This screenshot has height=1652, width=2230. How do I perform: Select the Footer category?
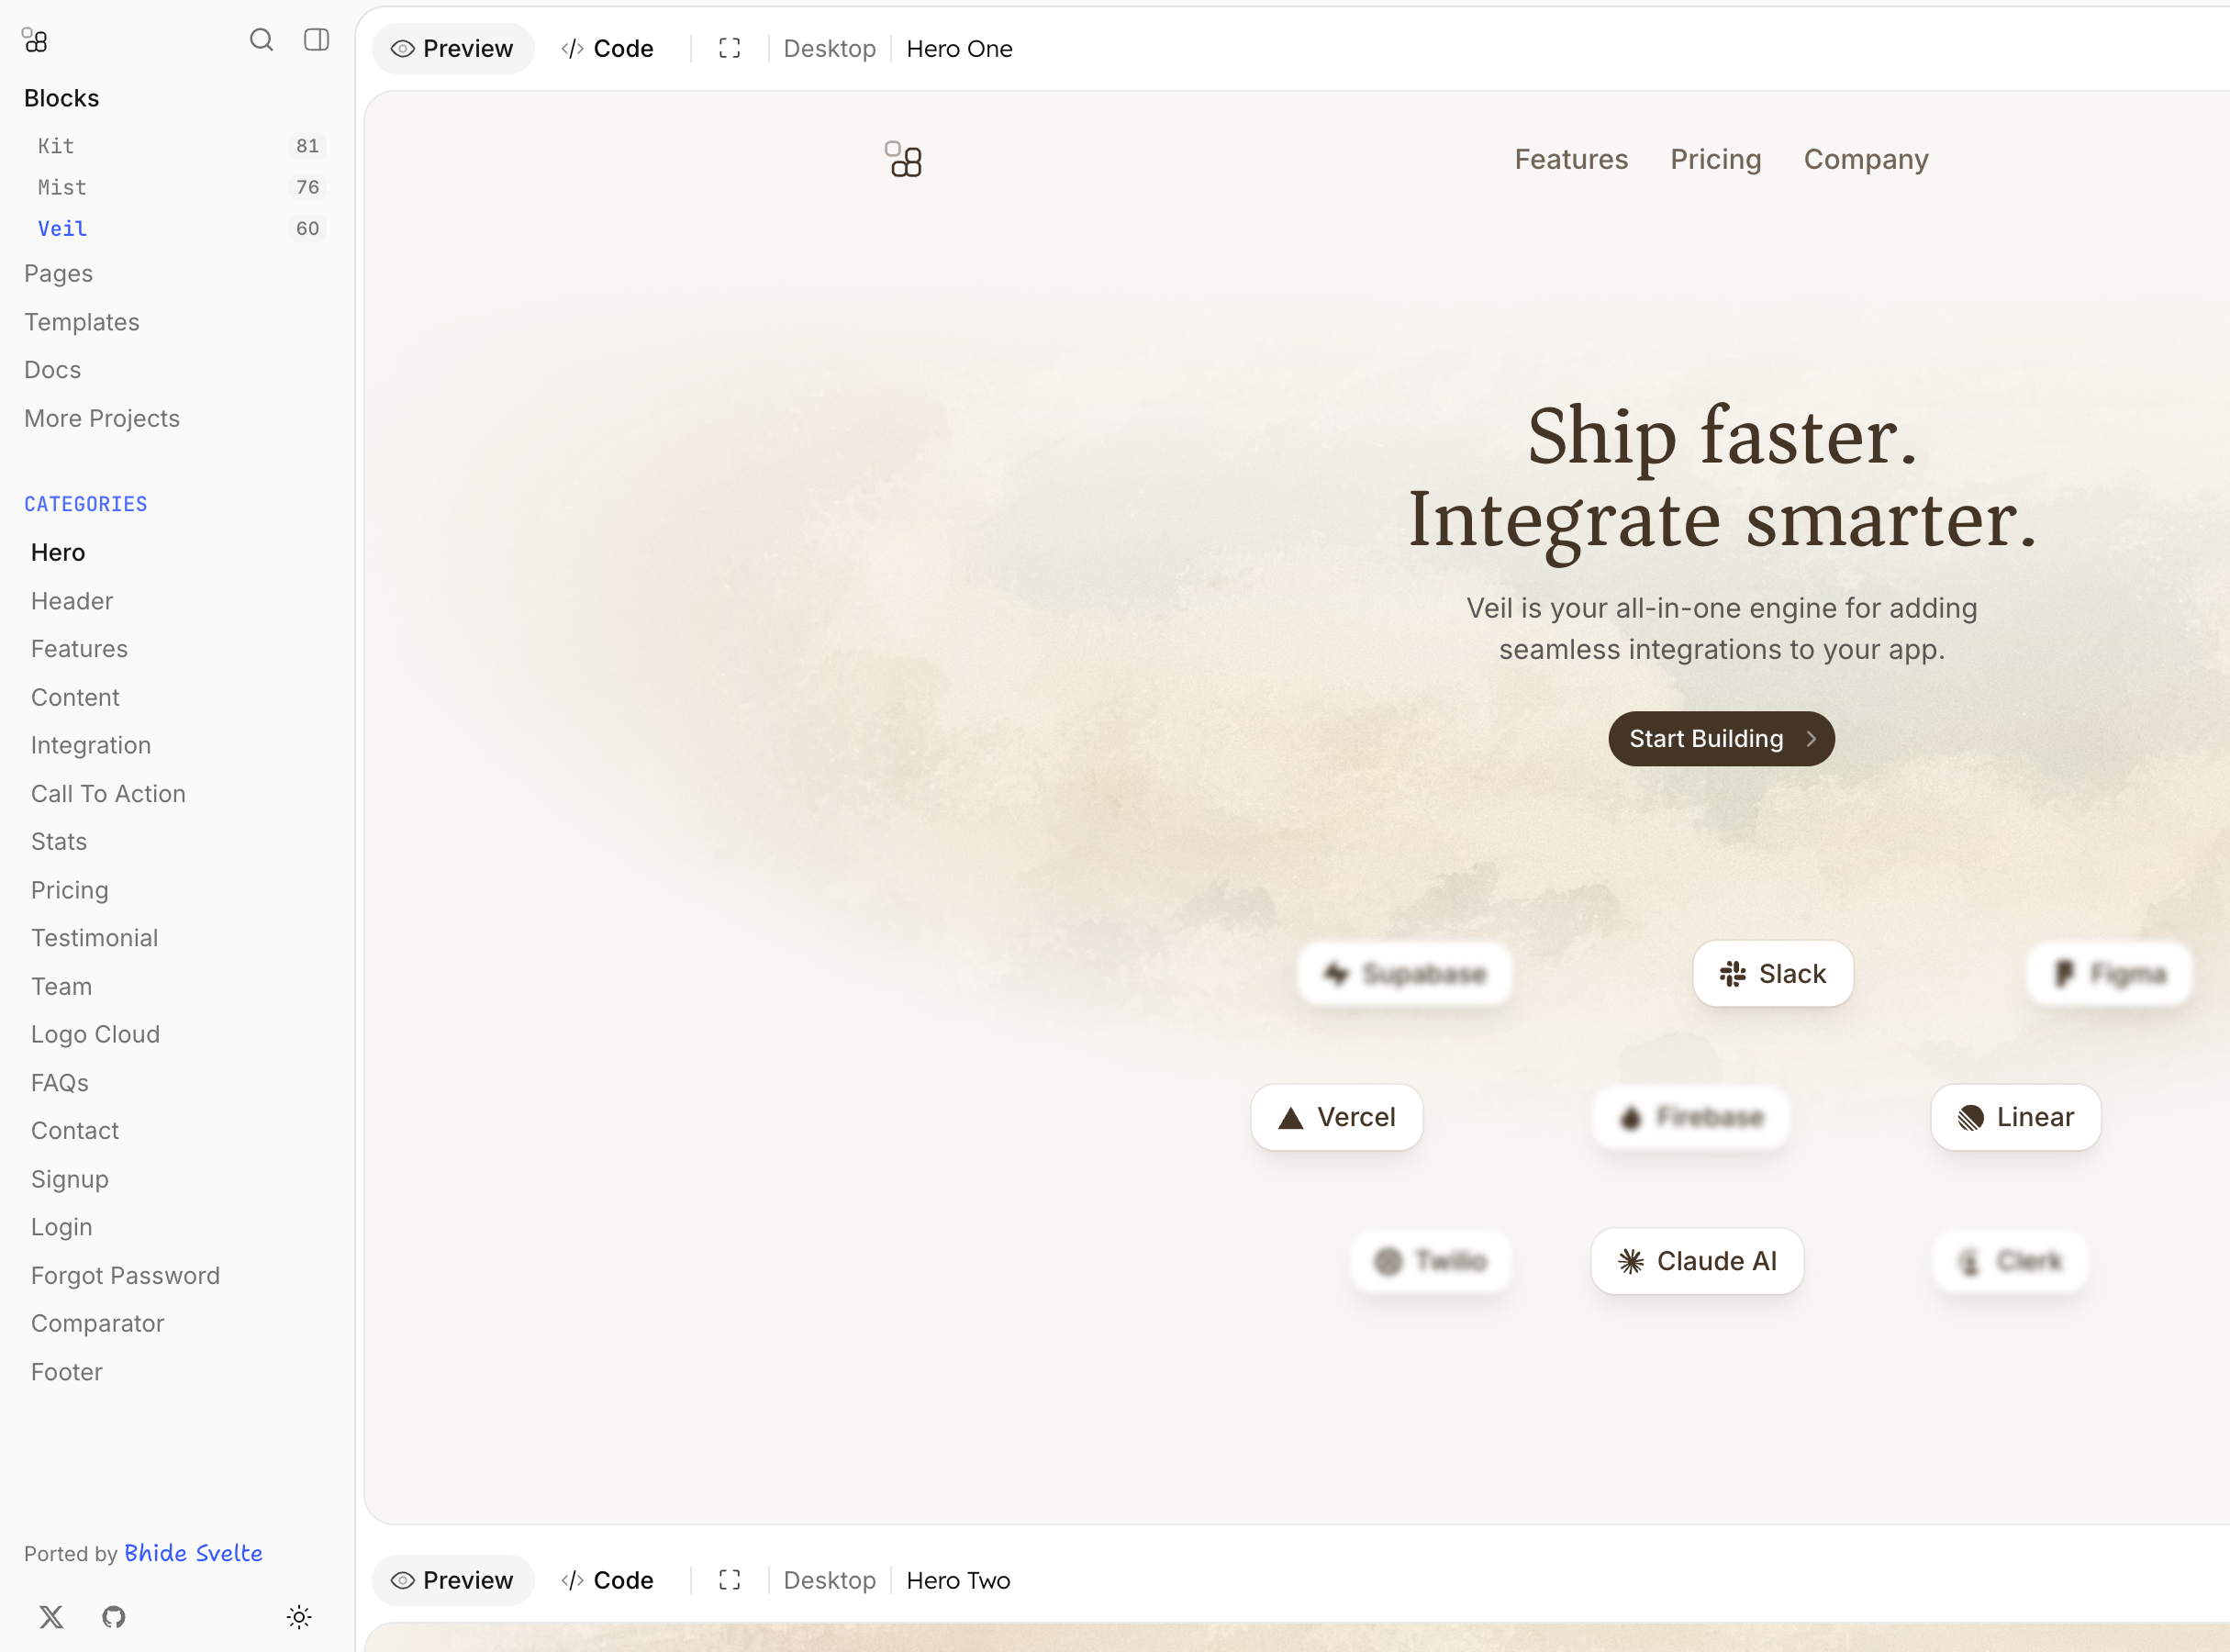(66, 1372)
